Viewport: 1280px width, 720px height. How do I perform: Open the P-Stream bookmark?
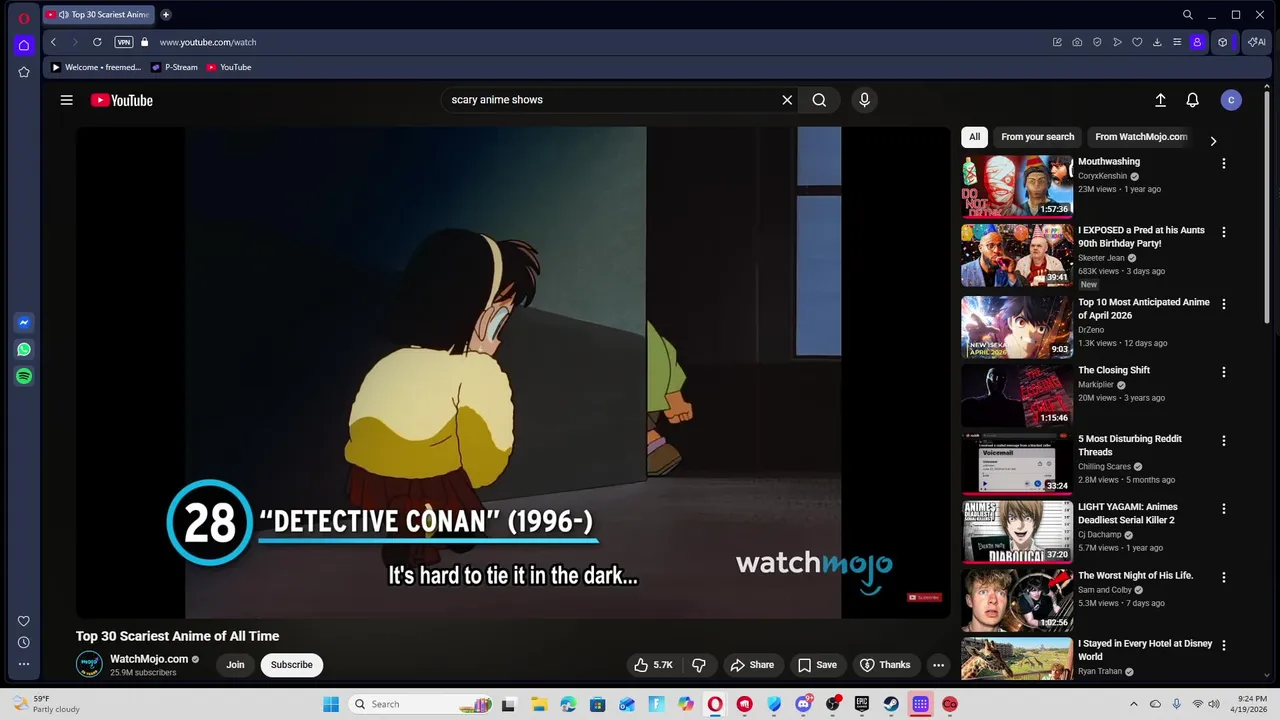point(174,67)
